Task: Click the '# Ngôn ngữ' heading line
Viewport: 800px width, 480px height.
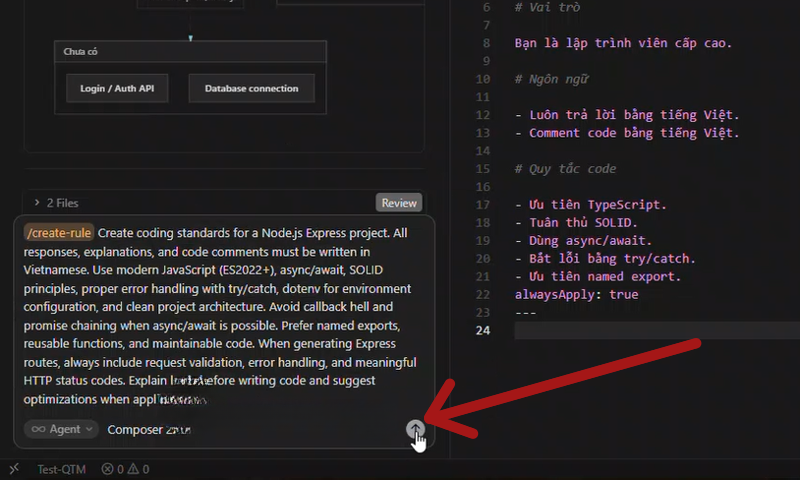Action: [552, 79]
